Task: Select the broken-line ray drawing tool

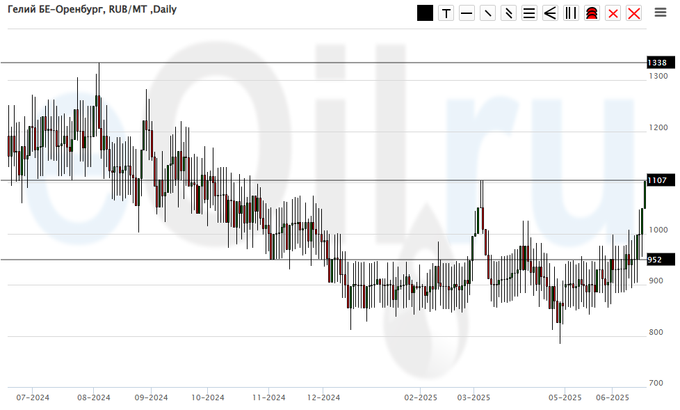Action: pos(508,13)
